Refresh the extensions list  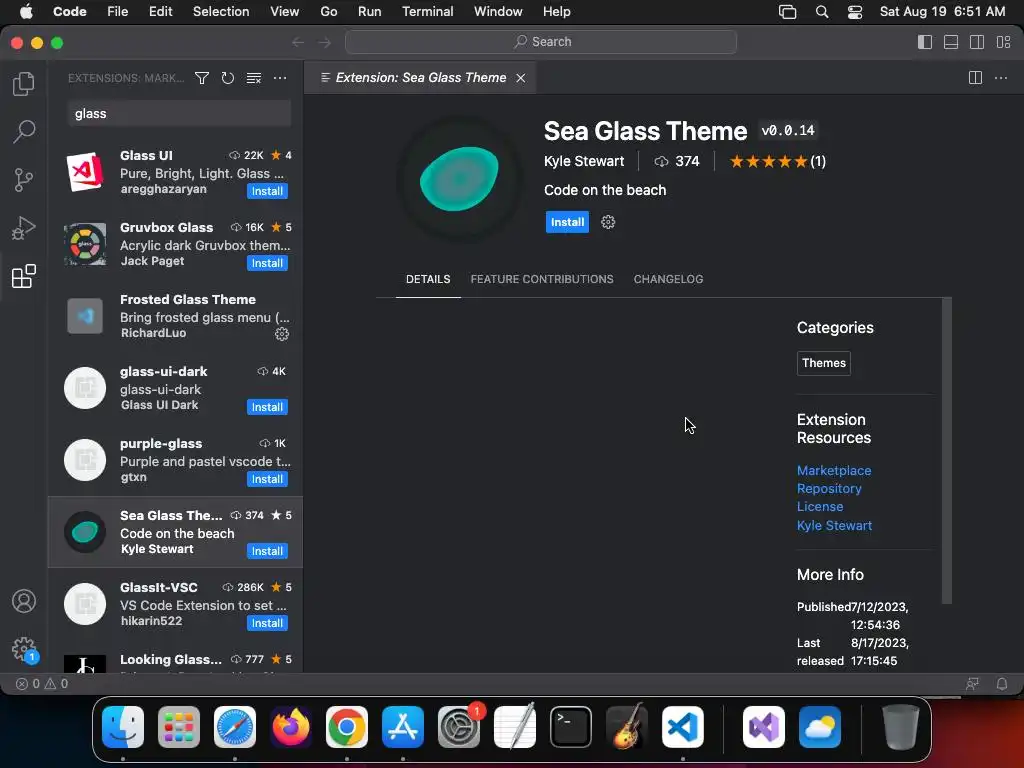[x=227, y=78]
